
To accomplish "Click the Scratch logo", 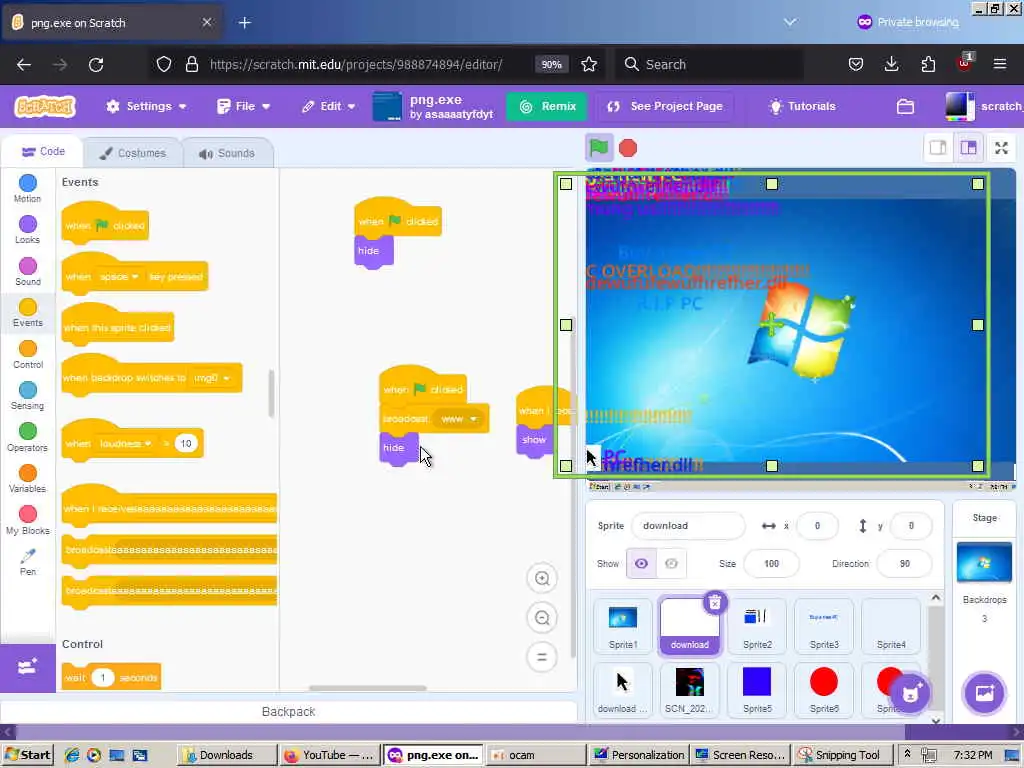I will [x=45, y=106].
